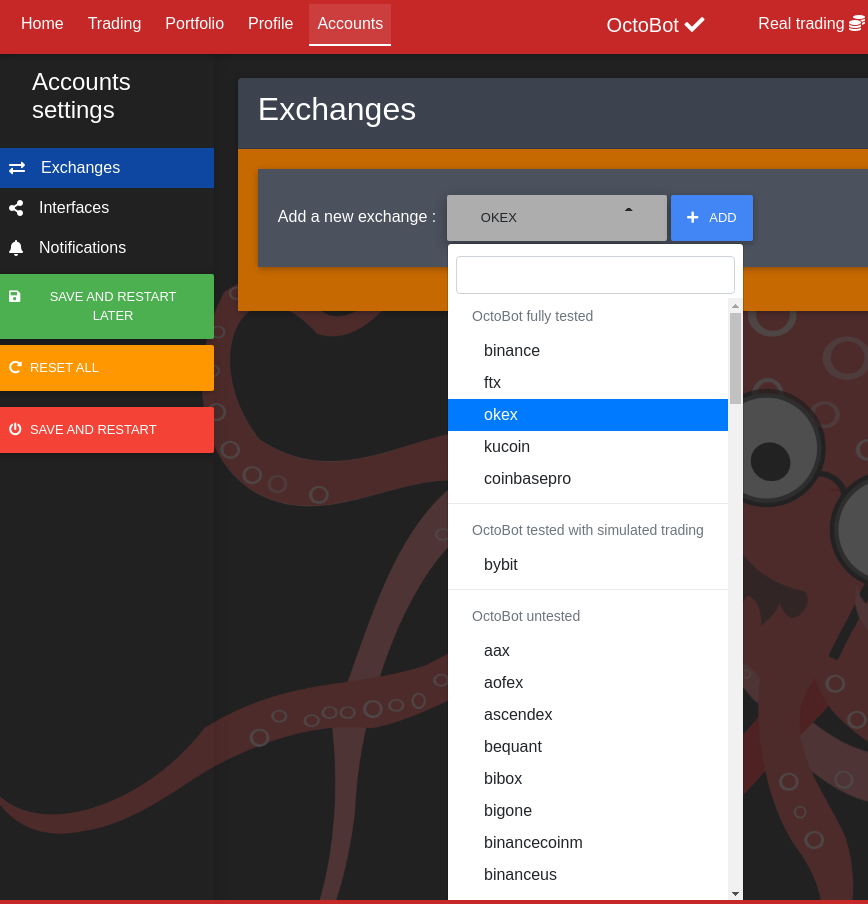Select the Accounts tab
868x904 pixels.
[x=350, y=24]
